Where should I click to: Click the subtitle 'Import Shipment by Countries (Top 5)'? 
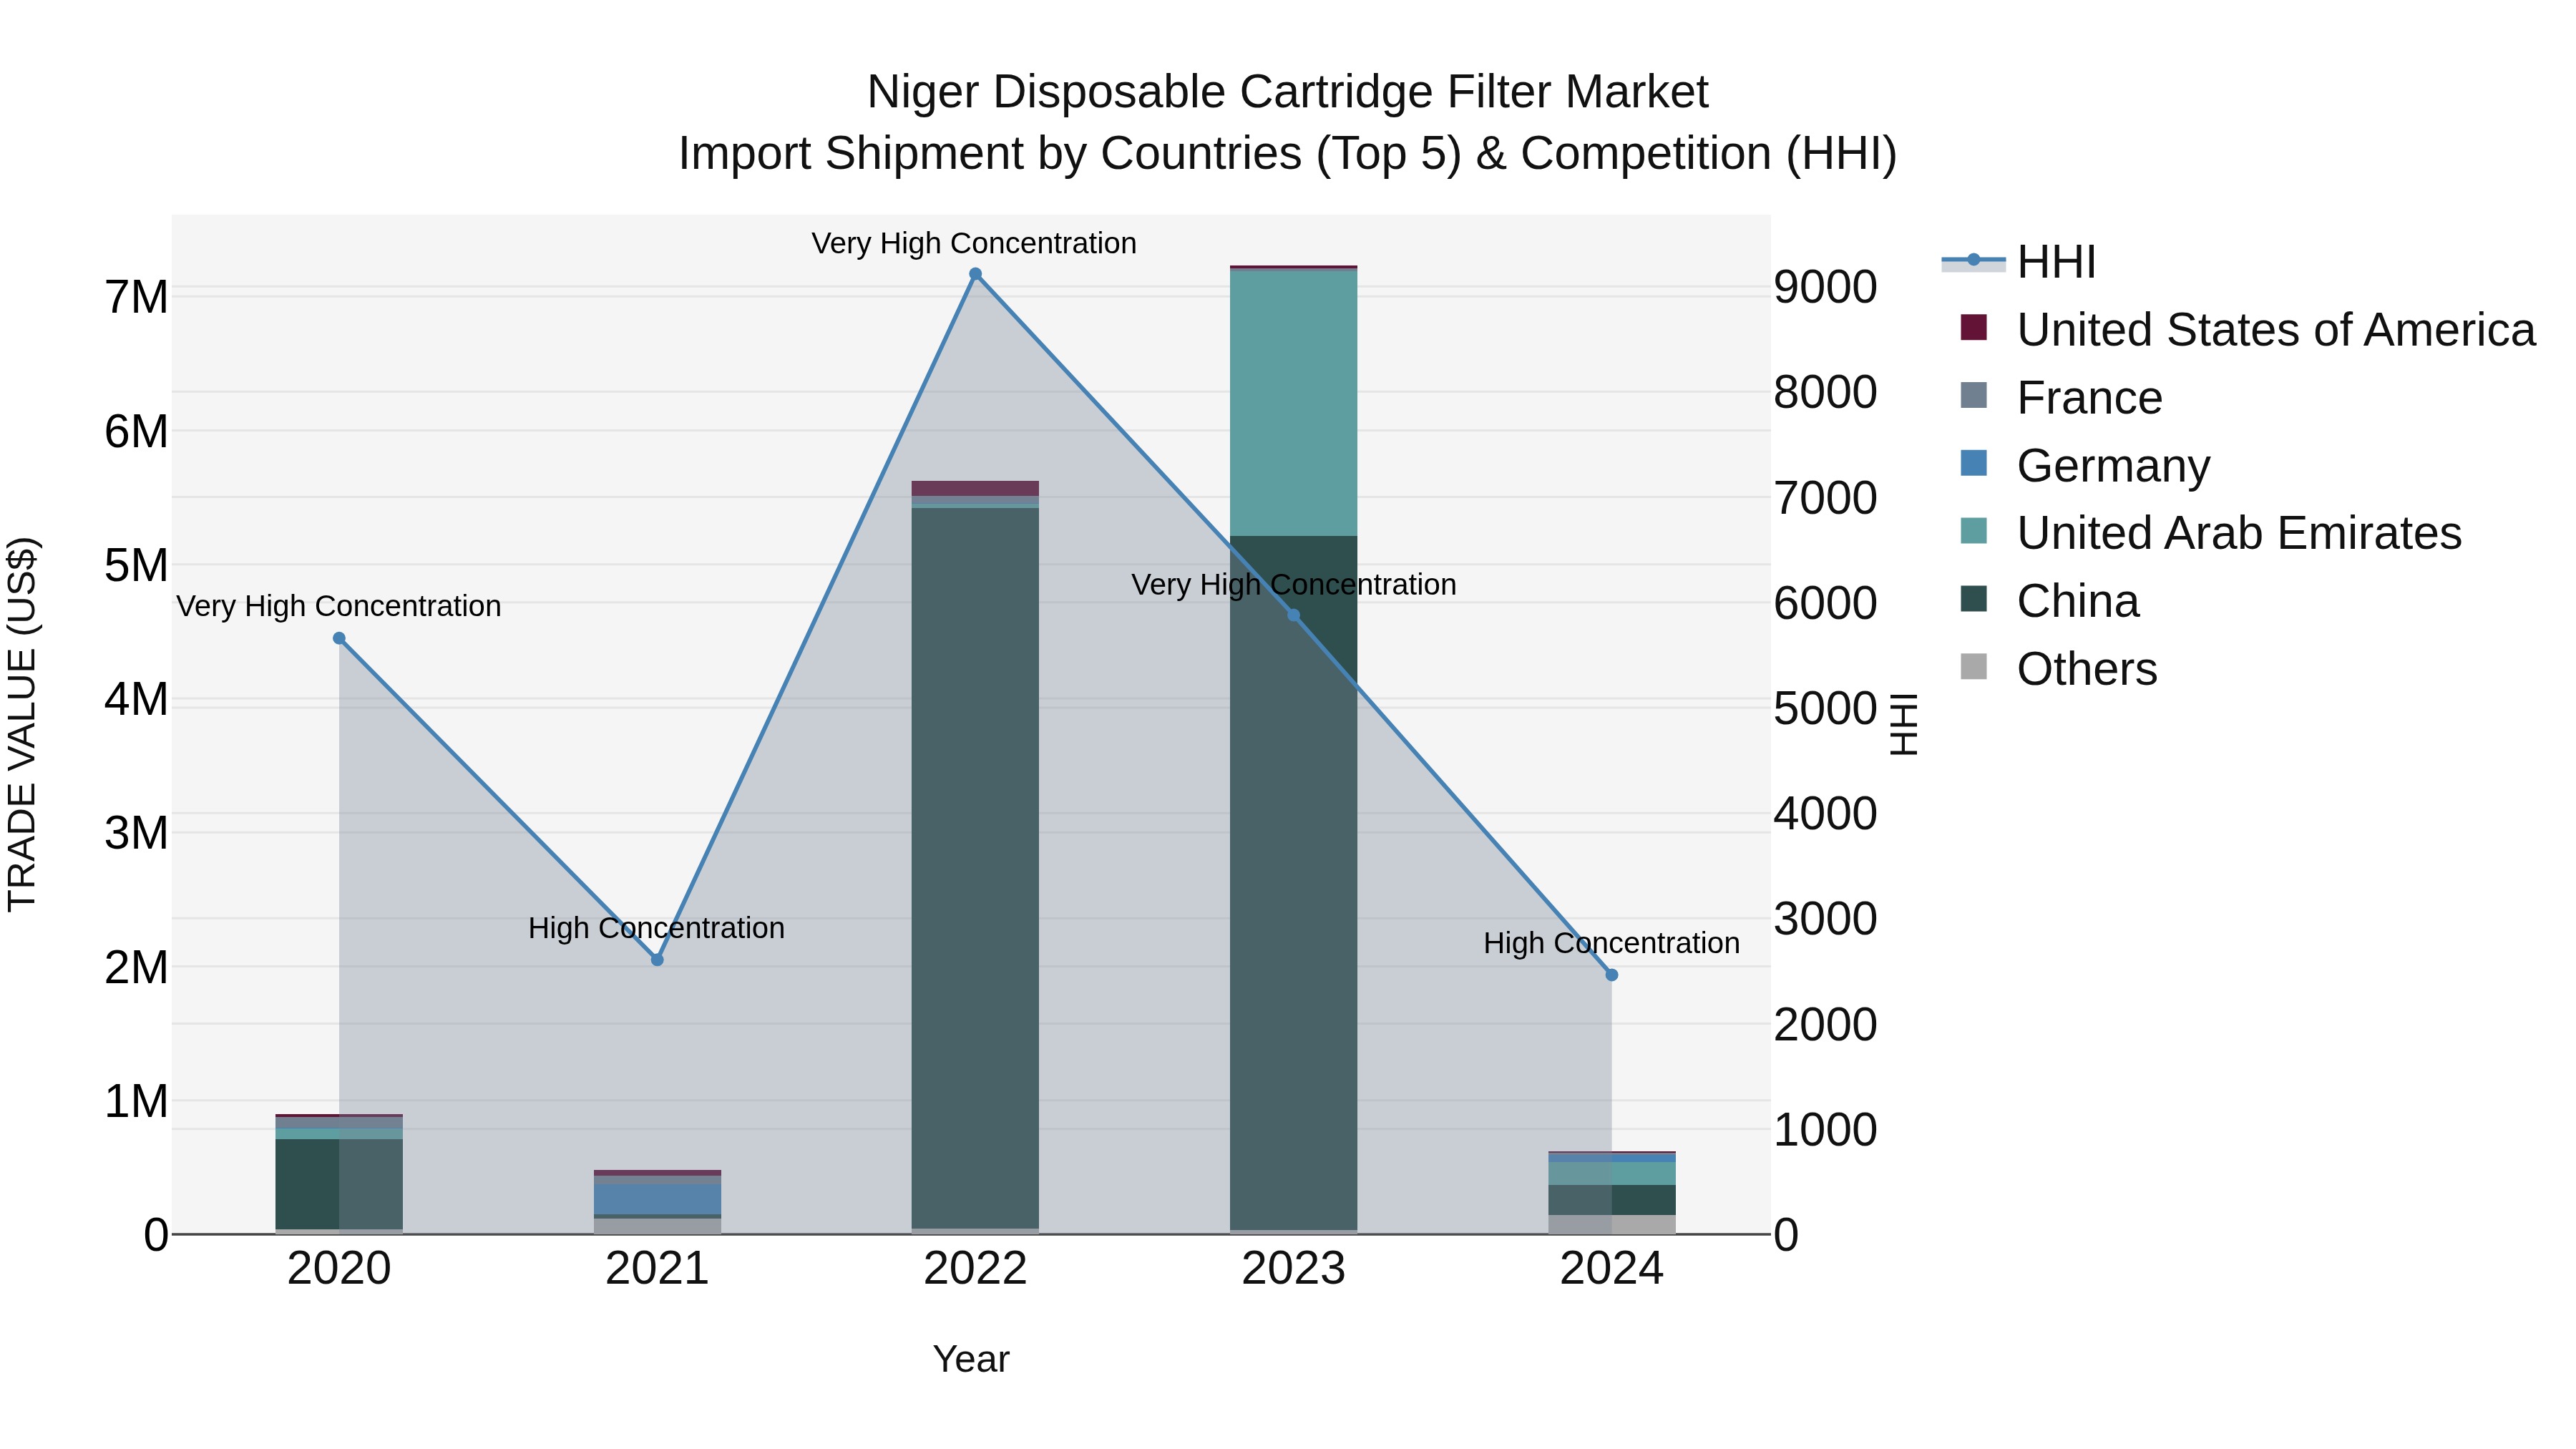(x=1071, y=154)
